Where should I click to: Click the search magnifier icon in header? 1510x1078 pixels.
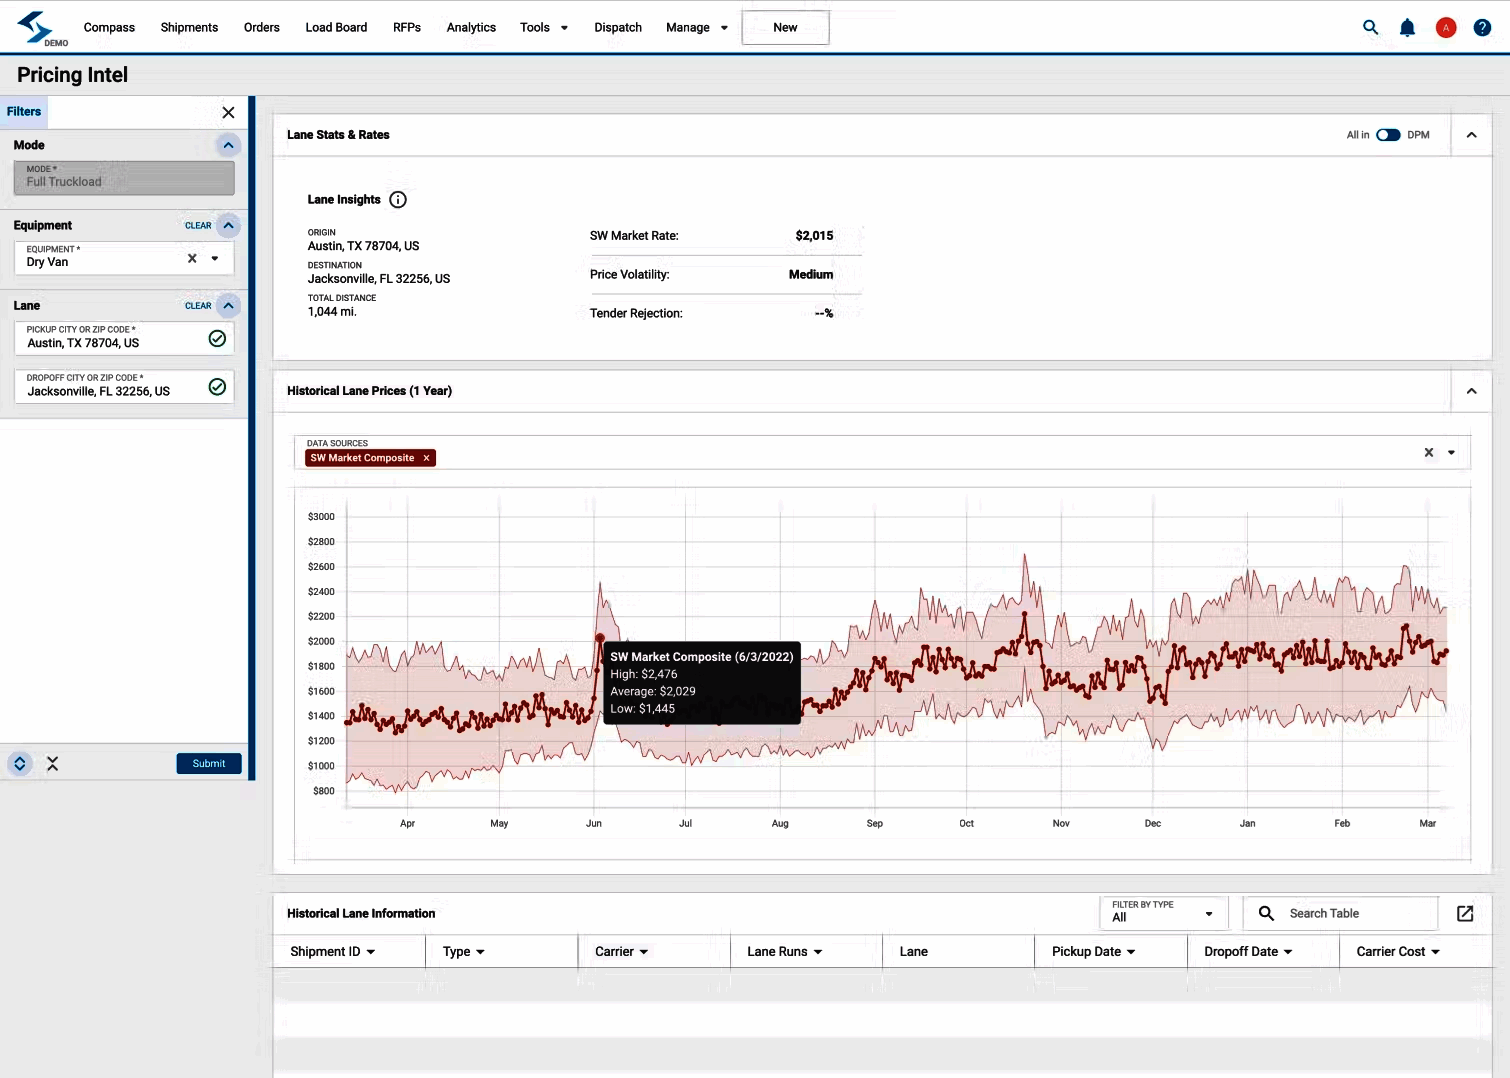point(1370,28)
